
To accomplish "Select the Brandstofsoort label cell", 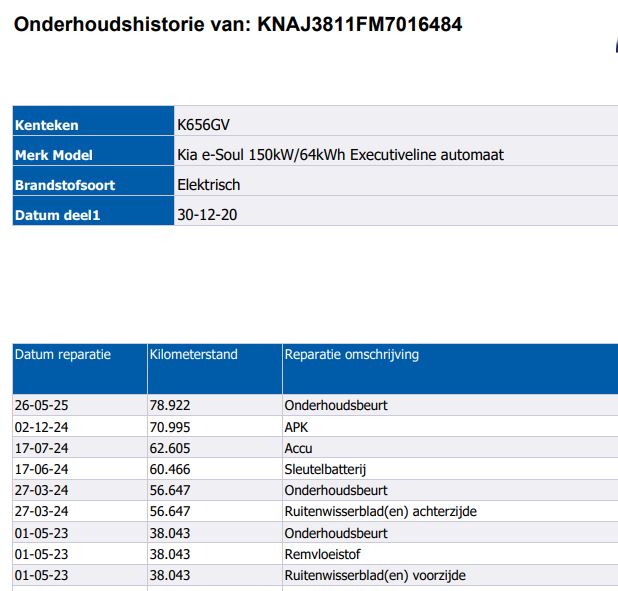I will pyautogui.click(x=65, y=185).
